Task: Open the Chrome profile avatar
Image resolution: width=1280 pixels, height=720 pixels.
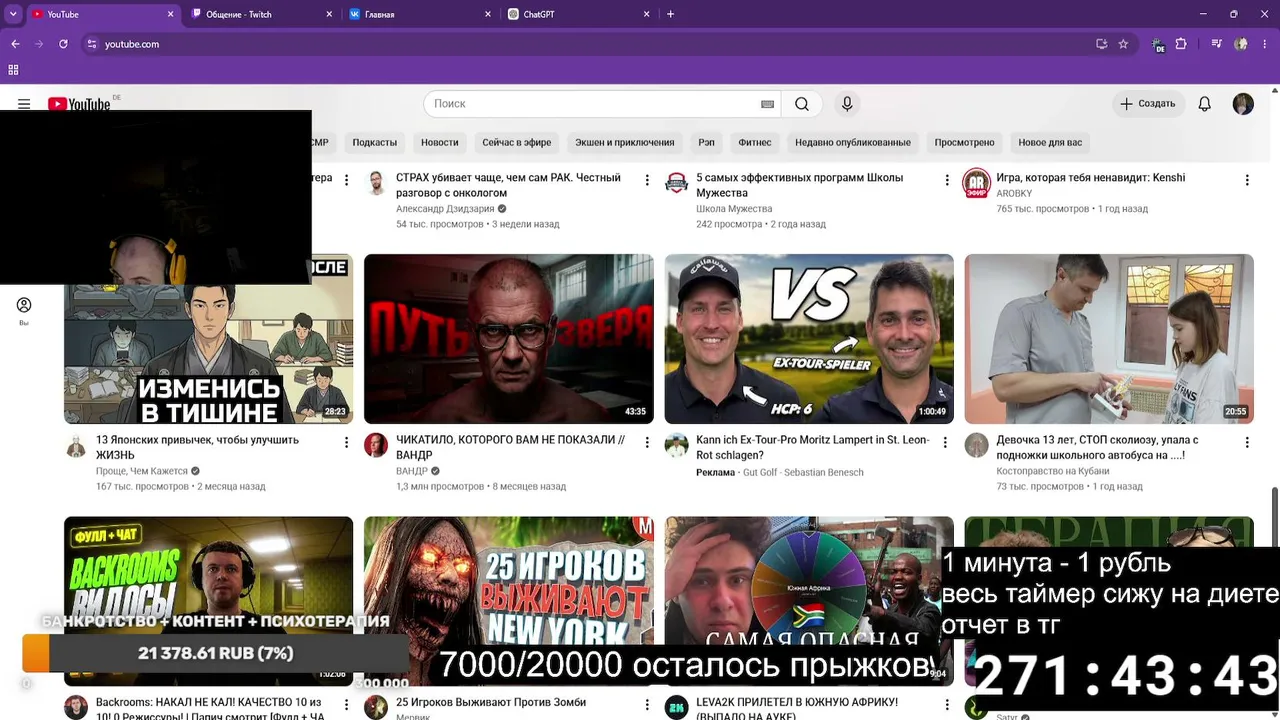Action: (1241, 44)
